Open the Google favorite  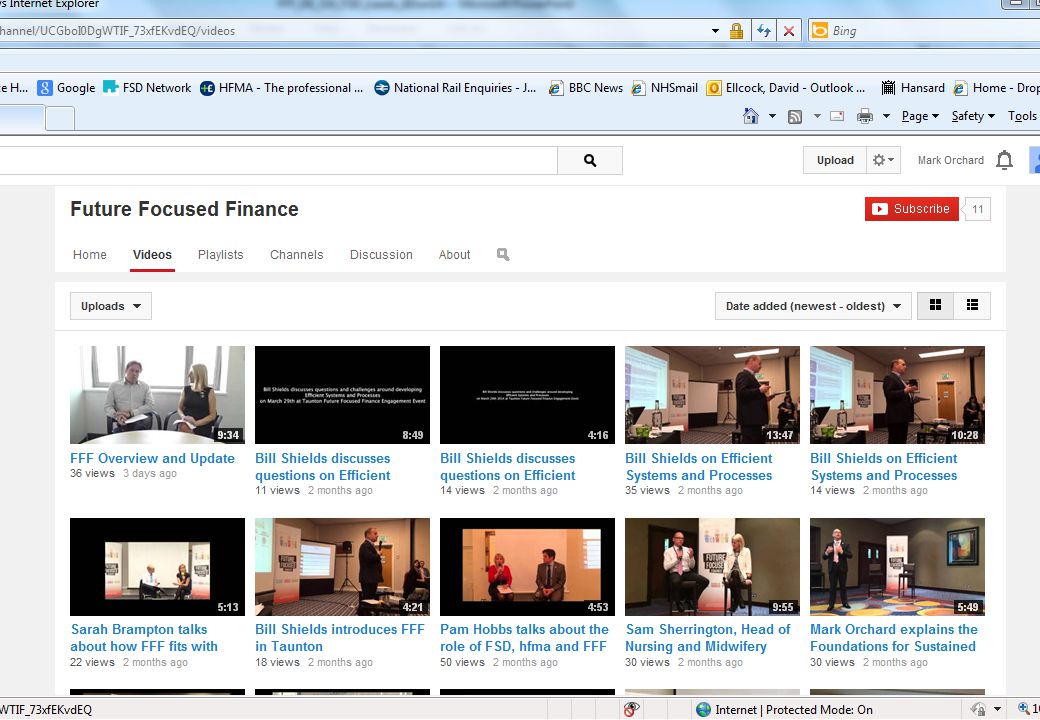[66, 88]
